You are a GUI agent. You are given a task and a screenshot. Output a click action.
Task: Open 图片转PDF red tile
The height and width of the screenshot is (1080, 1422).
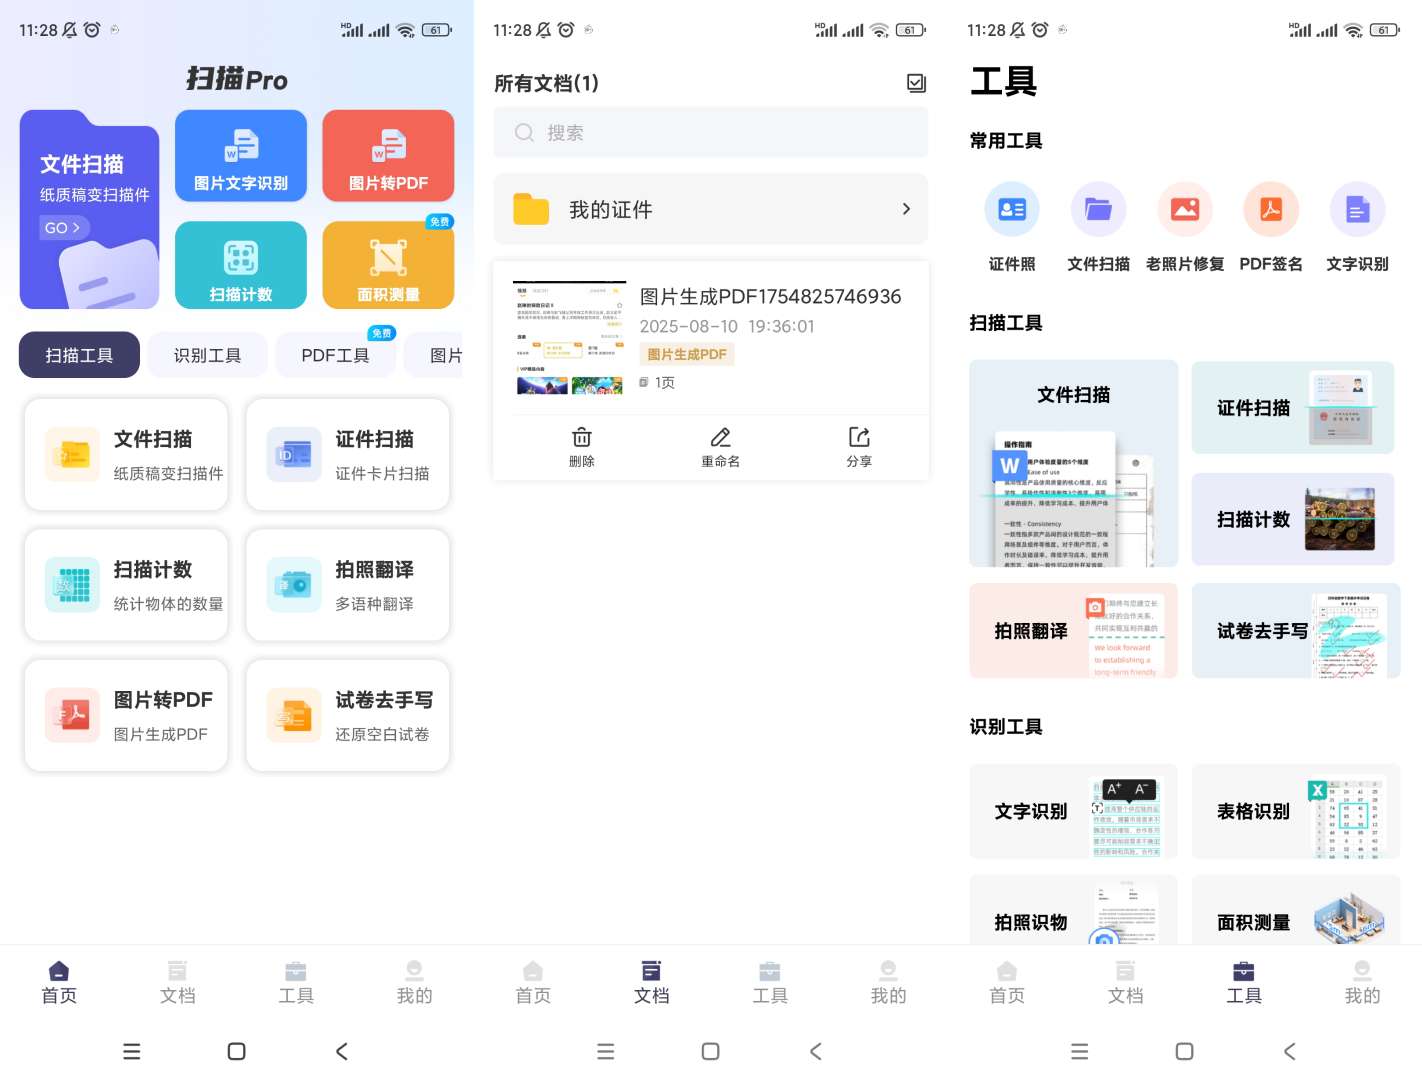point(388,155)
